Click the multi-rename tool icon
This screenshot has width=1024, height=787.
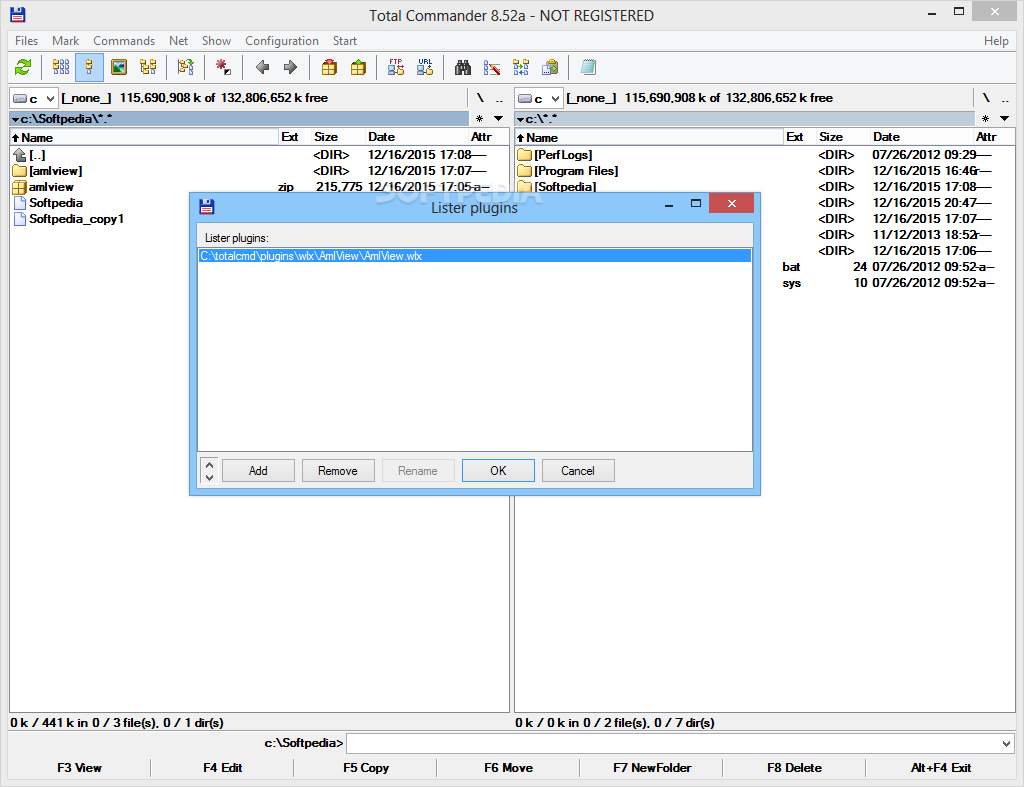492,67
